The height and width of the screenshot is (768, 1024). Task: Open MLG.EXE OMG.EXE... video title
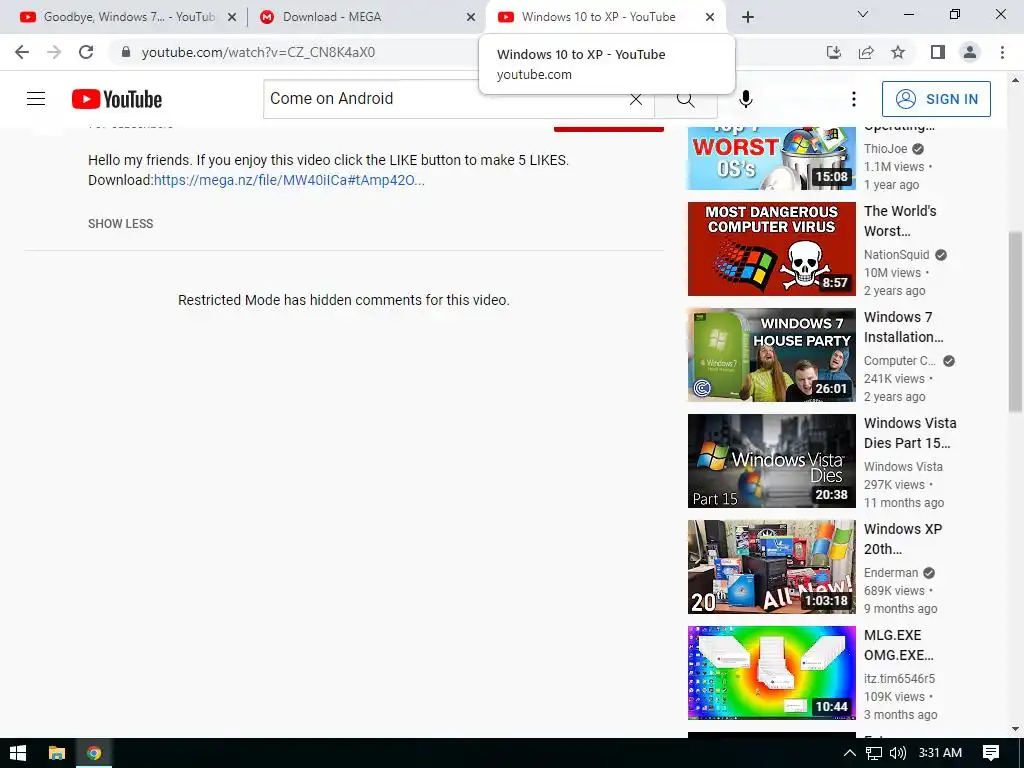899,645
